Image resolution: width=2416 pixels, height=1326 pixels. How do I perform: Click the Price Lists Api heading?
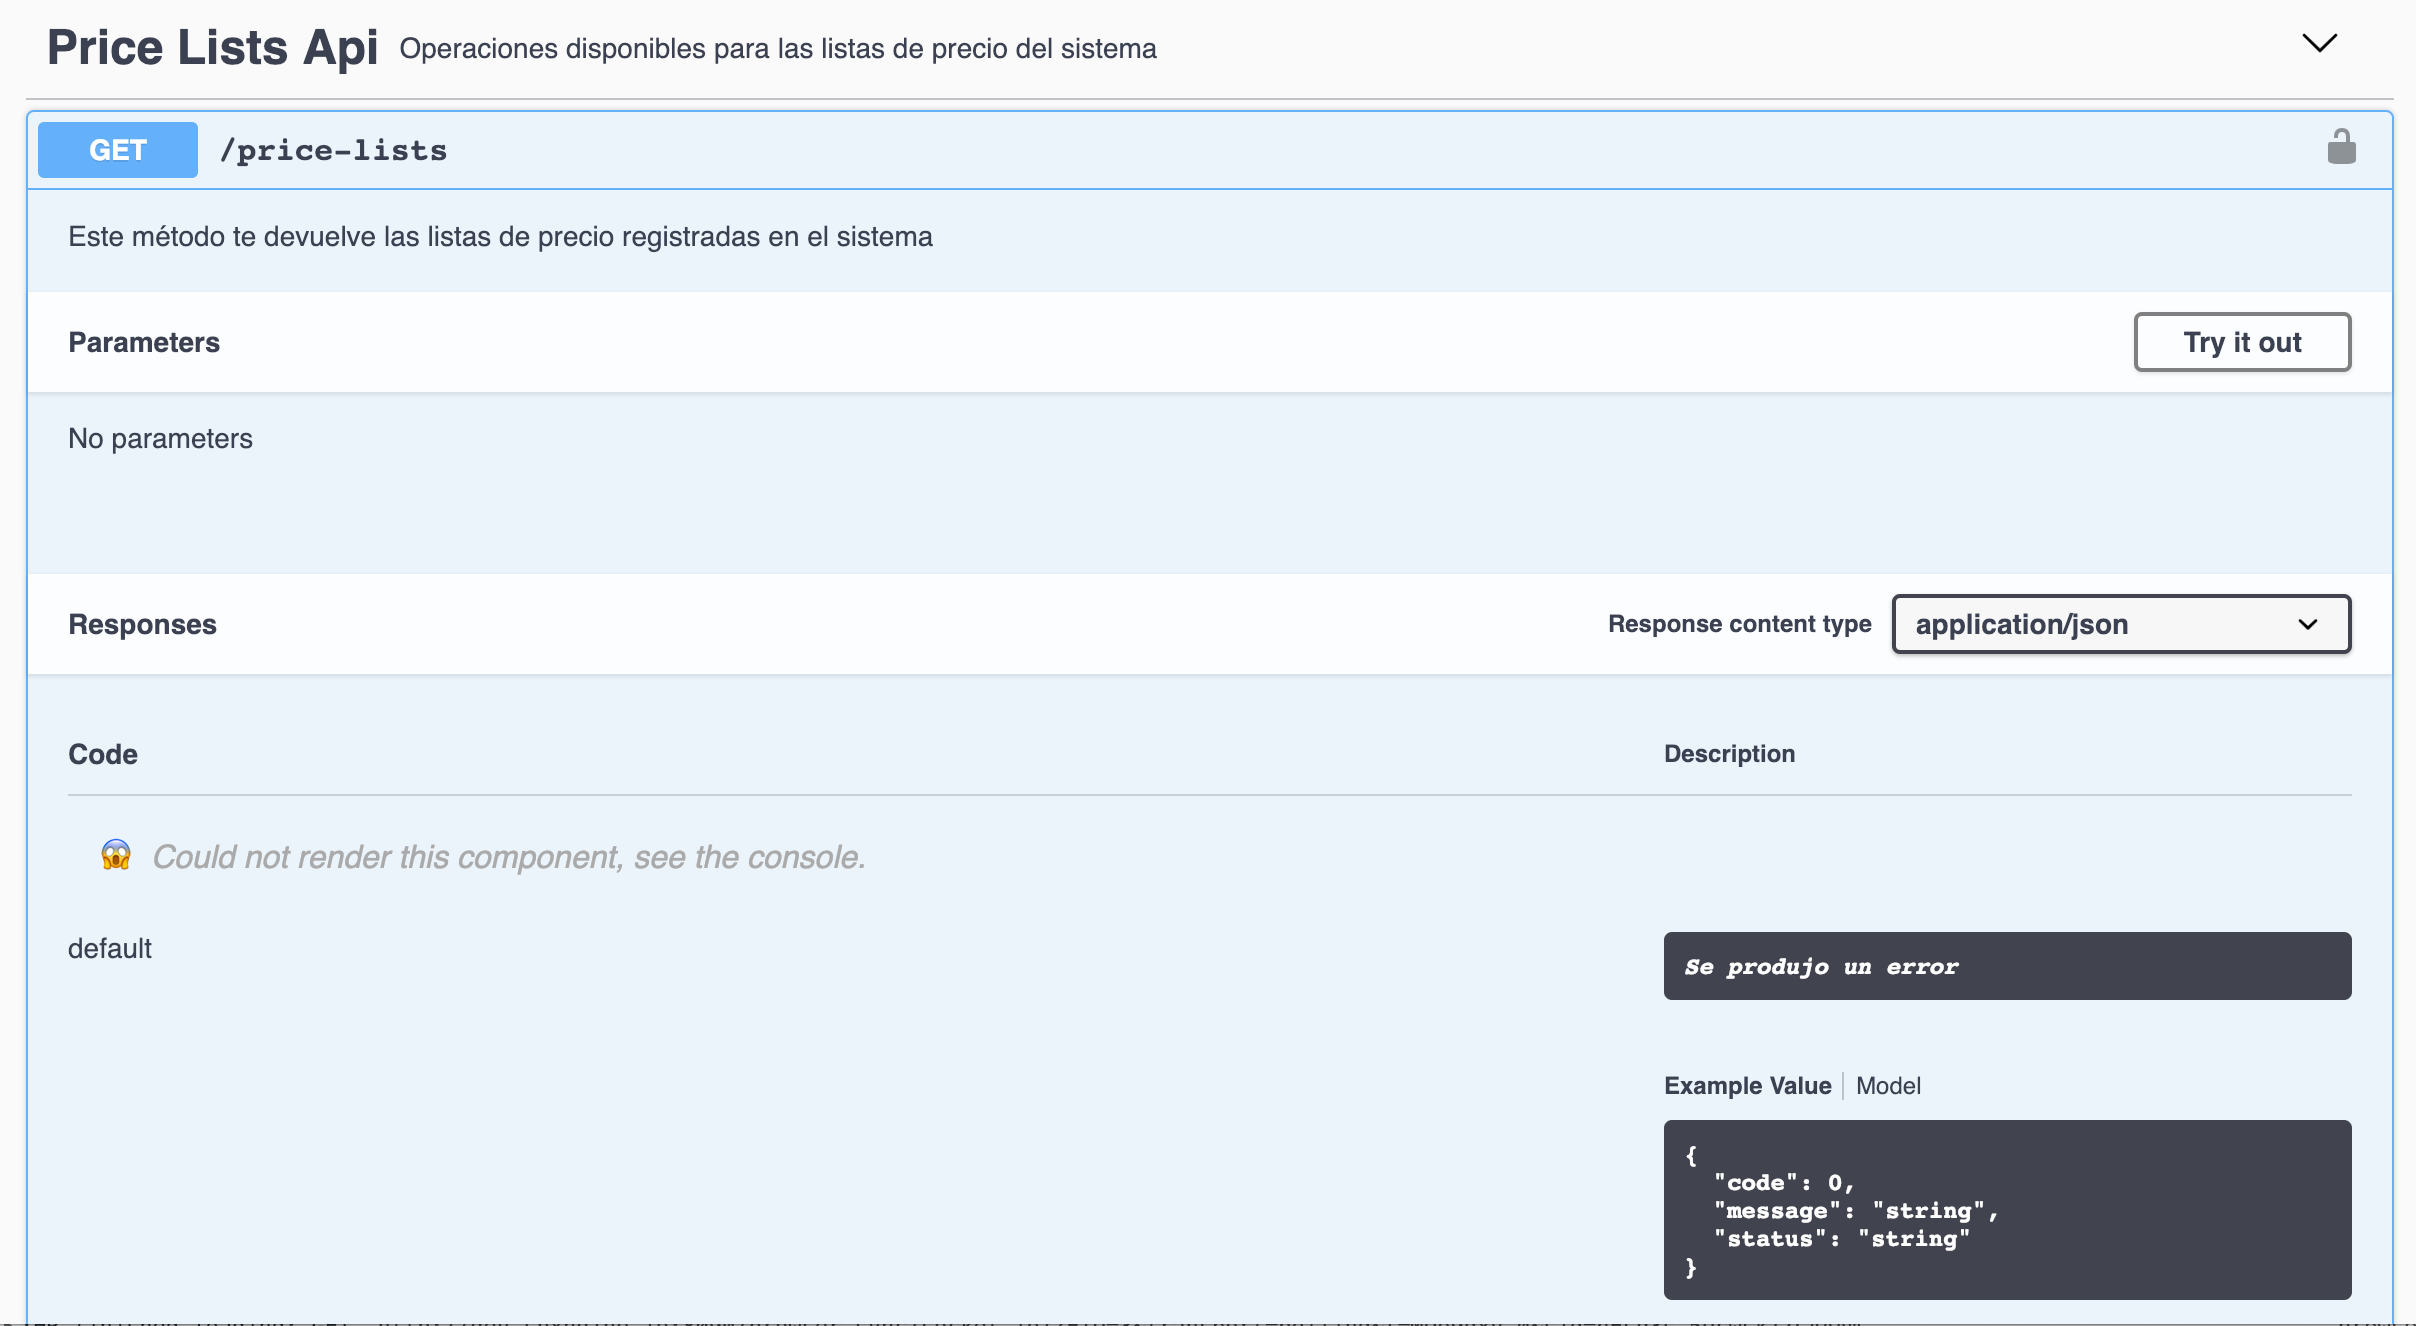click(212, 48)
